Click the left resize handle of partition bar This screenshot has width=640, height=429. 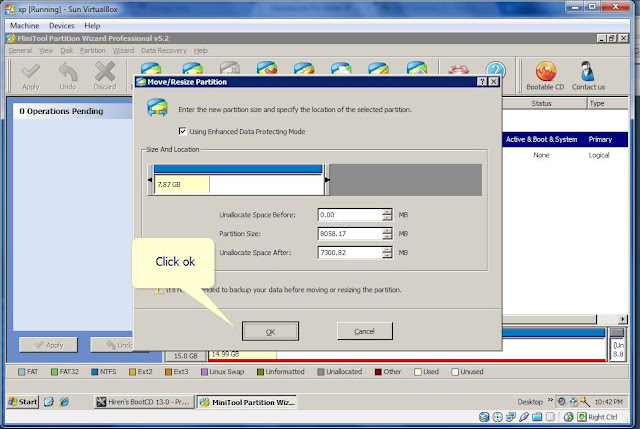tap(150, 180)
